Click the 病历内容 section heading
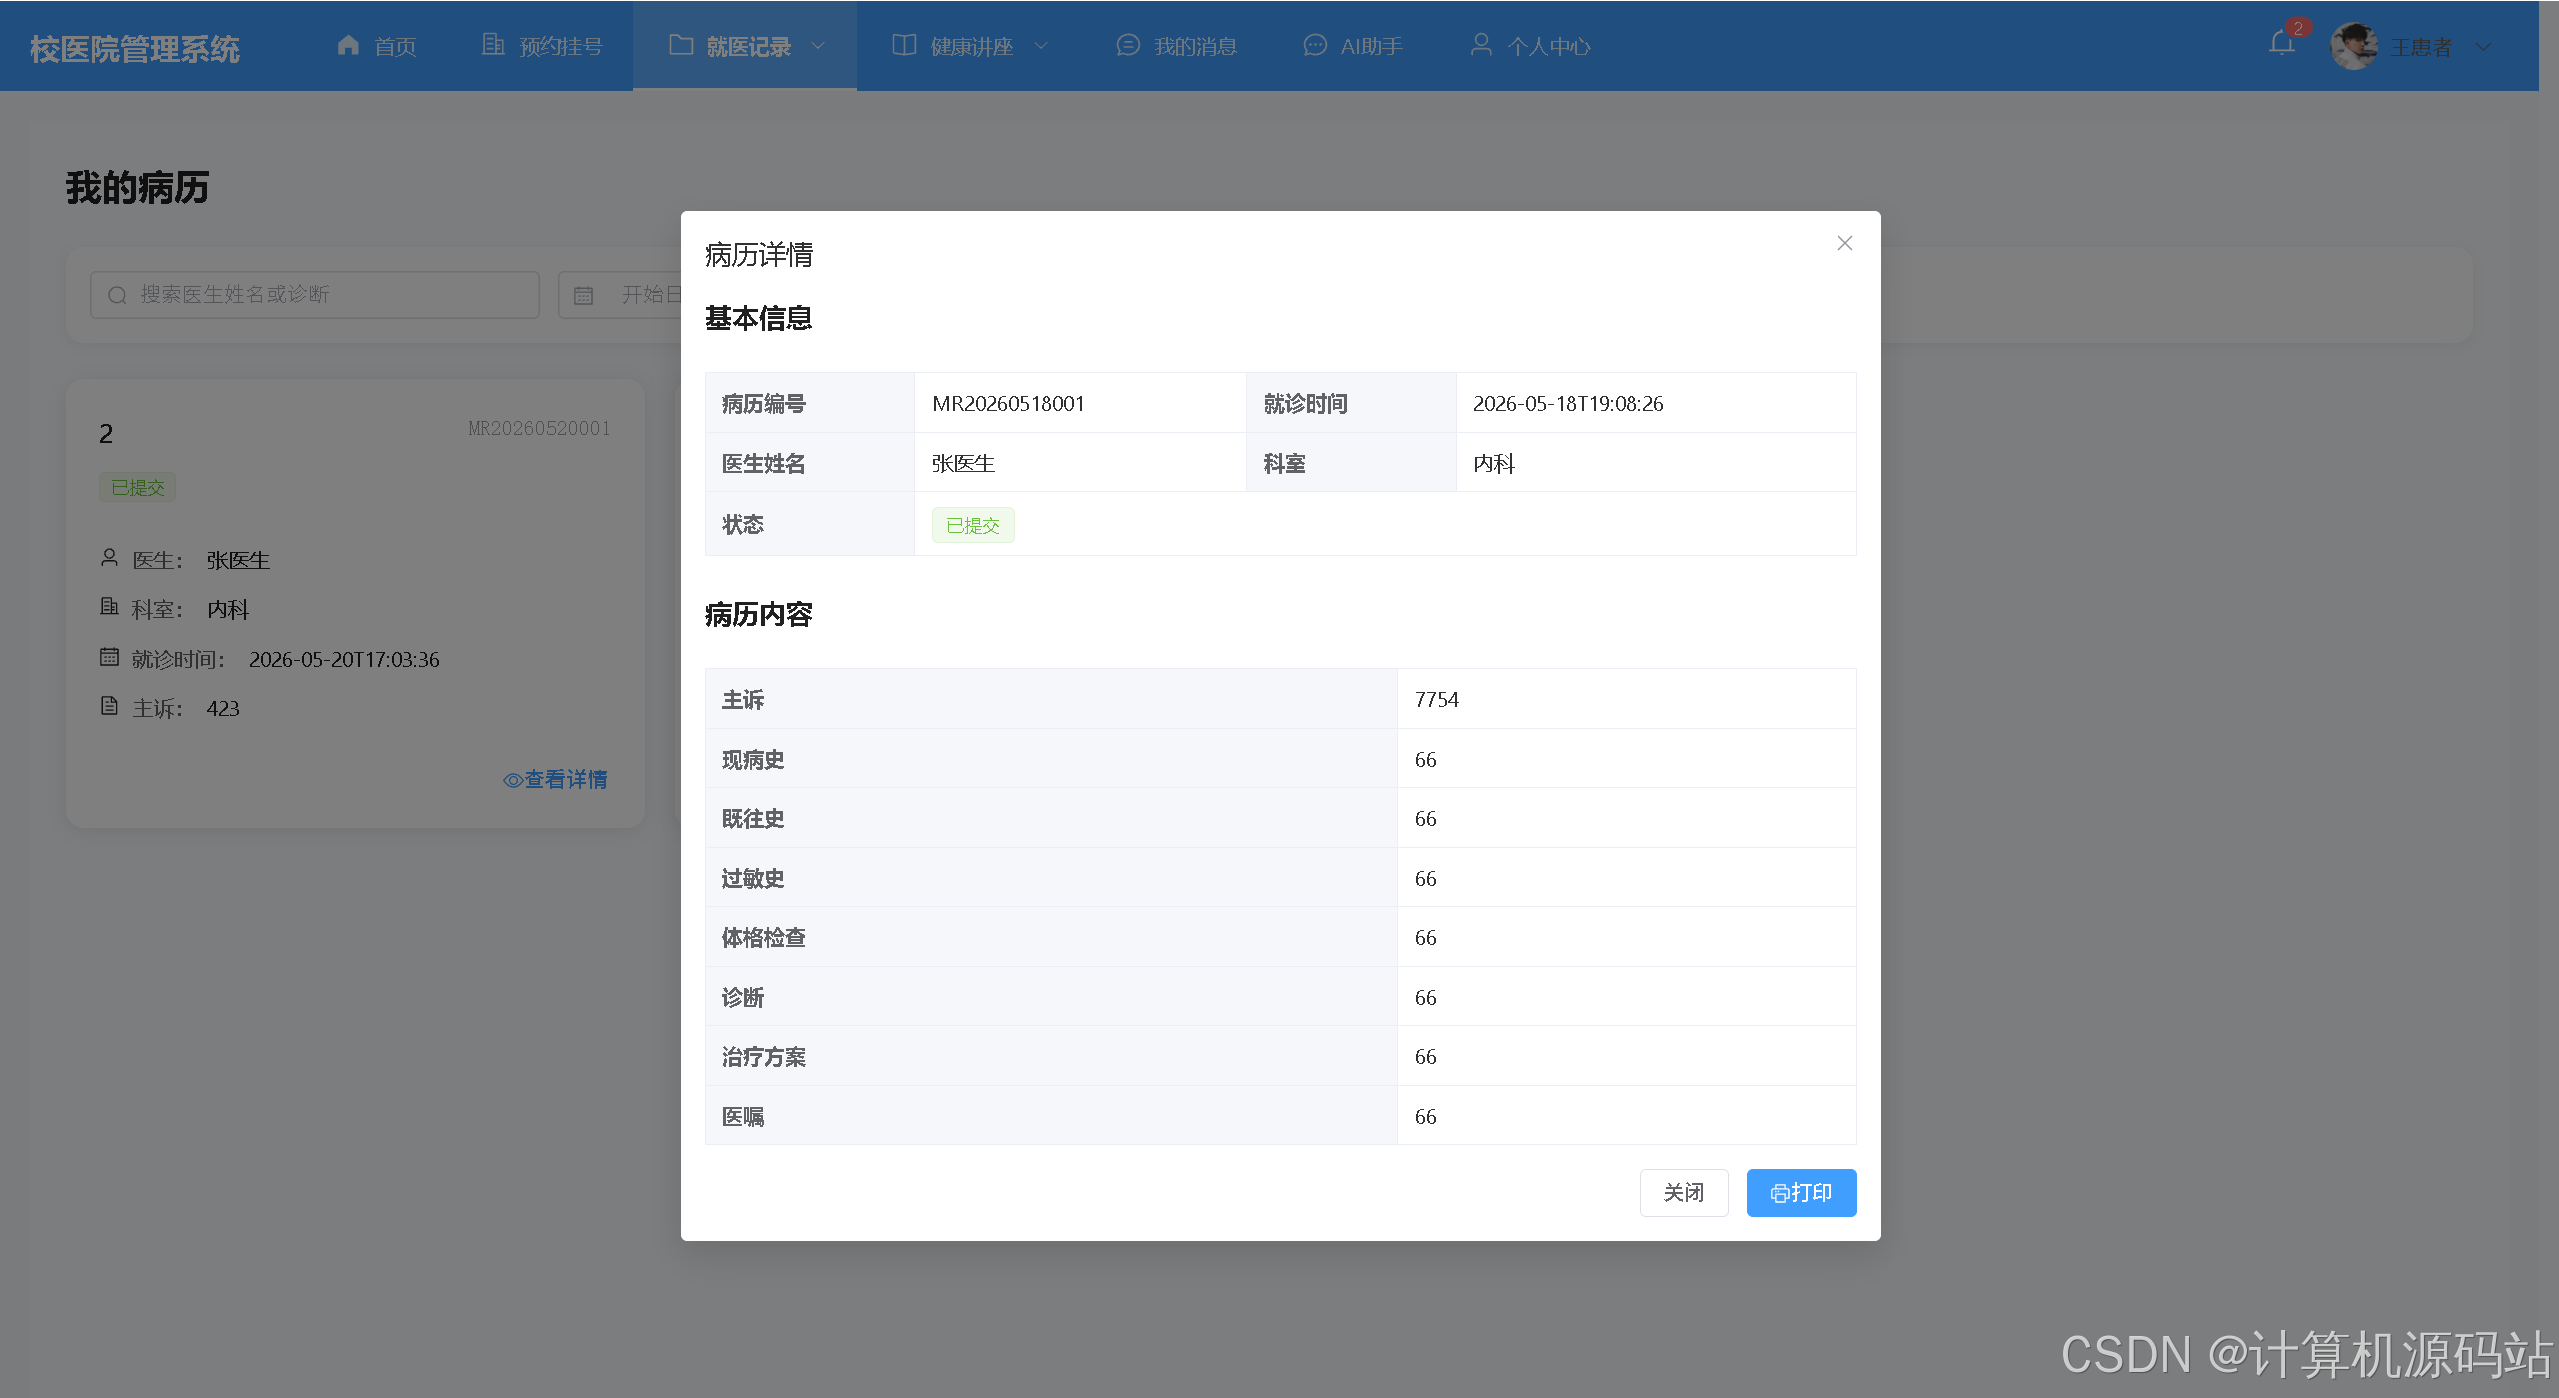Screen dimensions: 2559x1398 pyautogui.click(x=759, y=615)
